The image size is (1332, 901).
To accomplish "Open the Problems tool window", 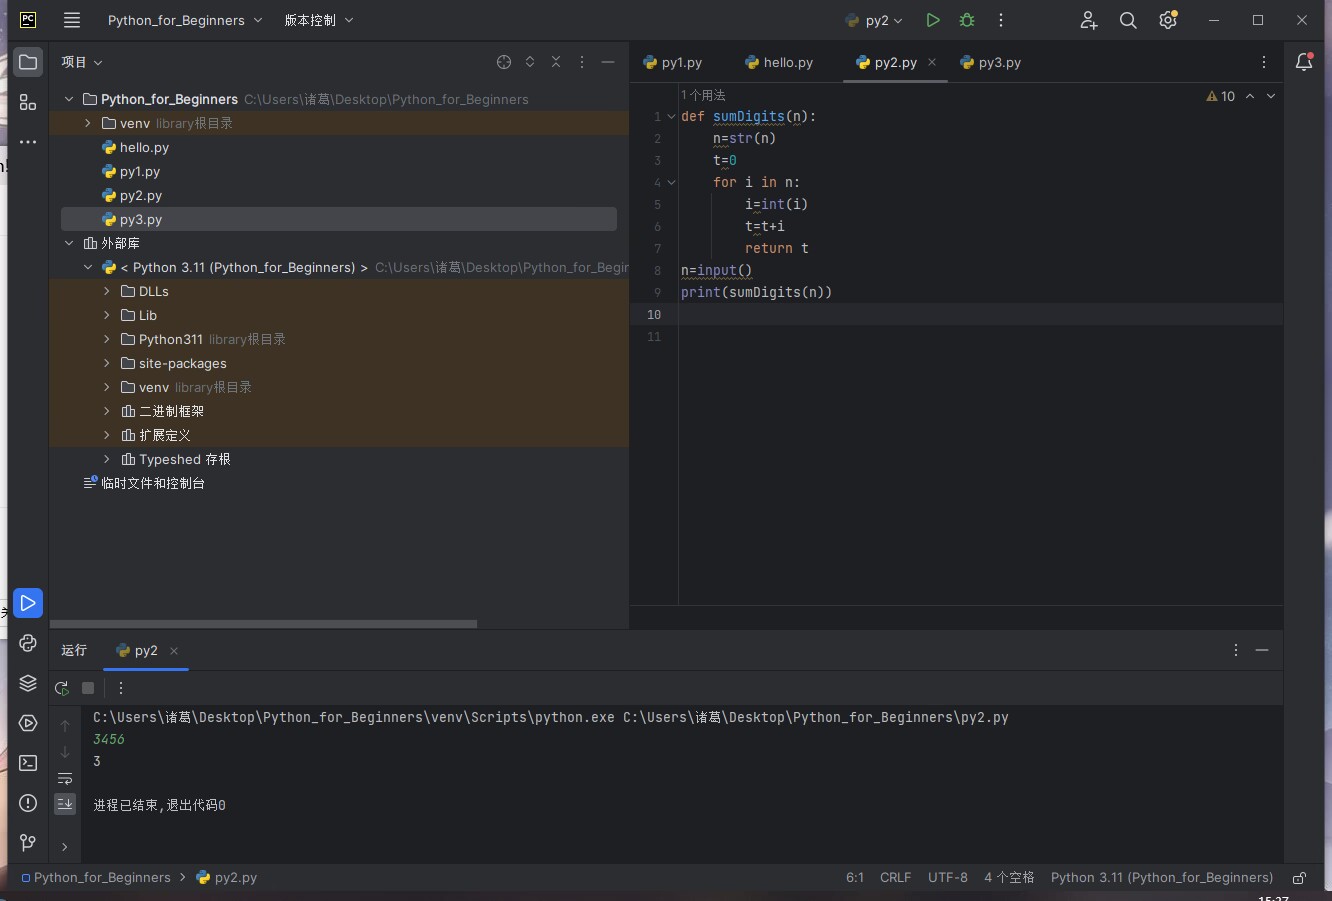I will (x=28, y=803).
